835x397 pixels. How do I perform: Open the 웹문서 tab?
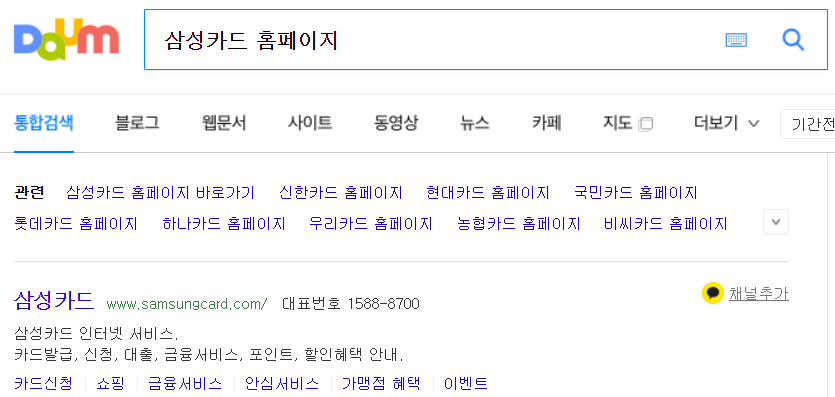coord(224,123)
